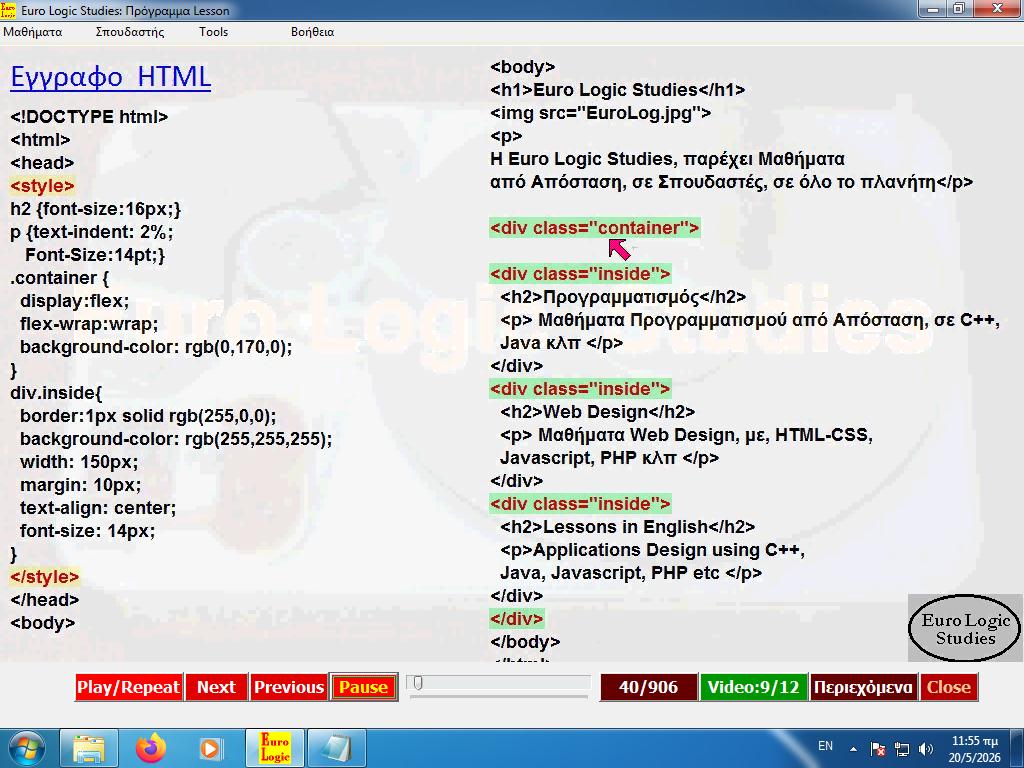This screenshot has height=768, width=1024.
Task: Open the notepad-like taskbar app icon
Action: 336,748
